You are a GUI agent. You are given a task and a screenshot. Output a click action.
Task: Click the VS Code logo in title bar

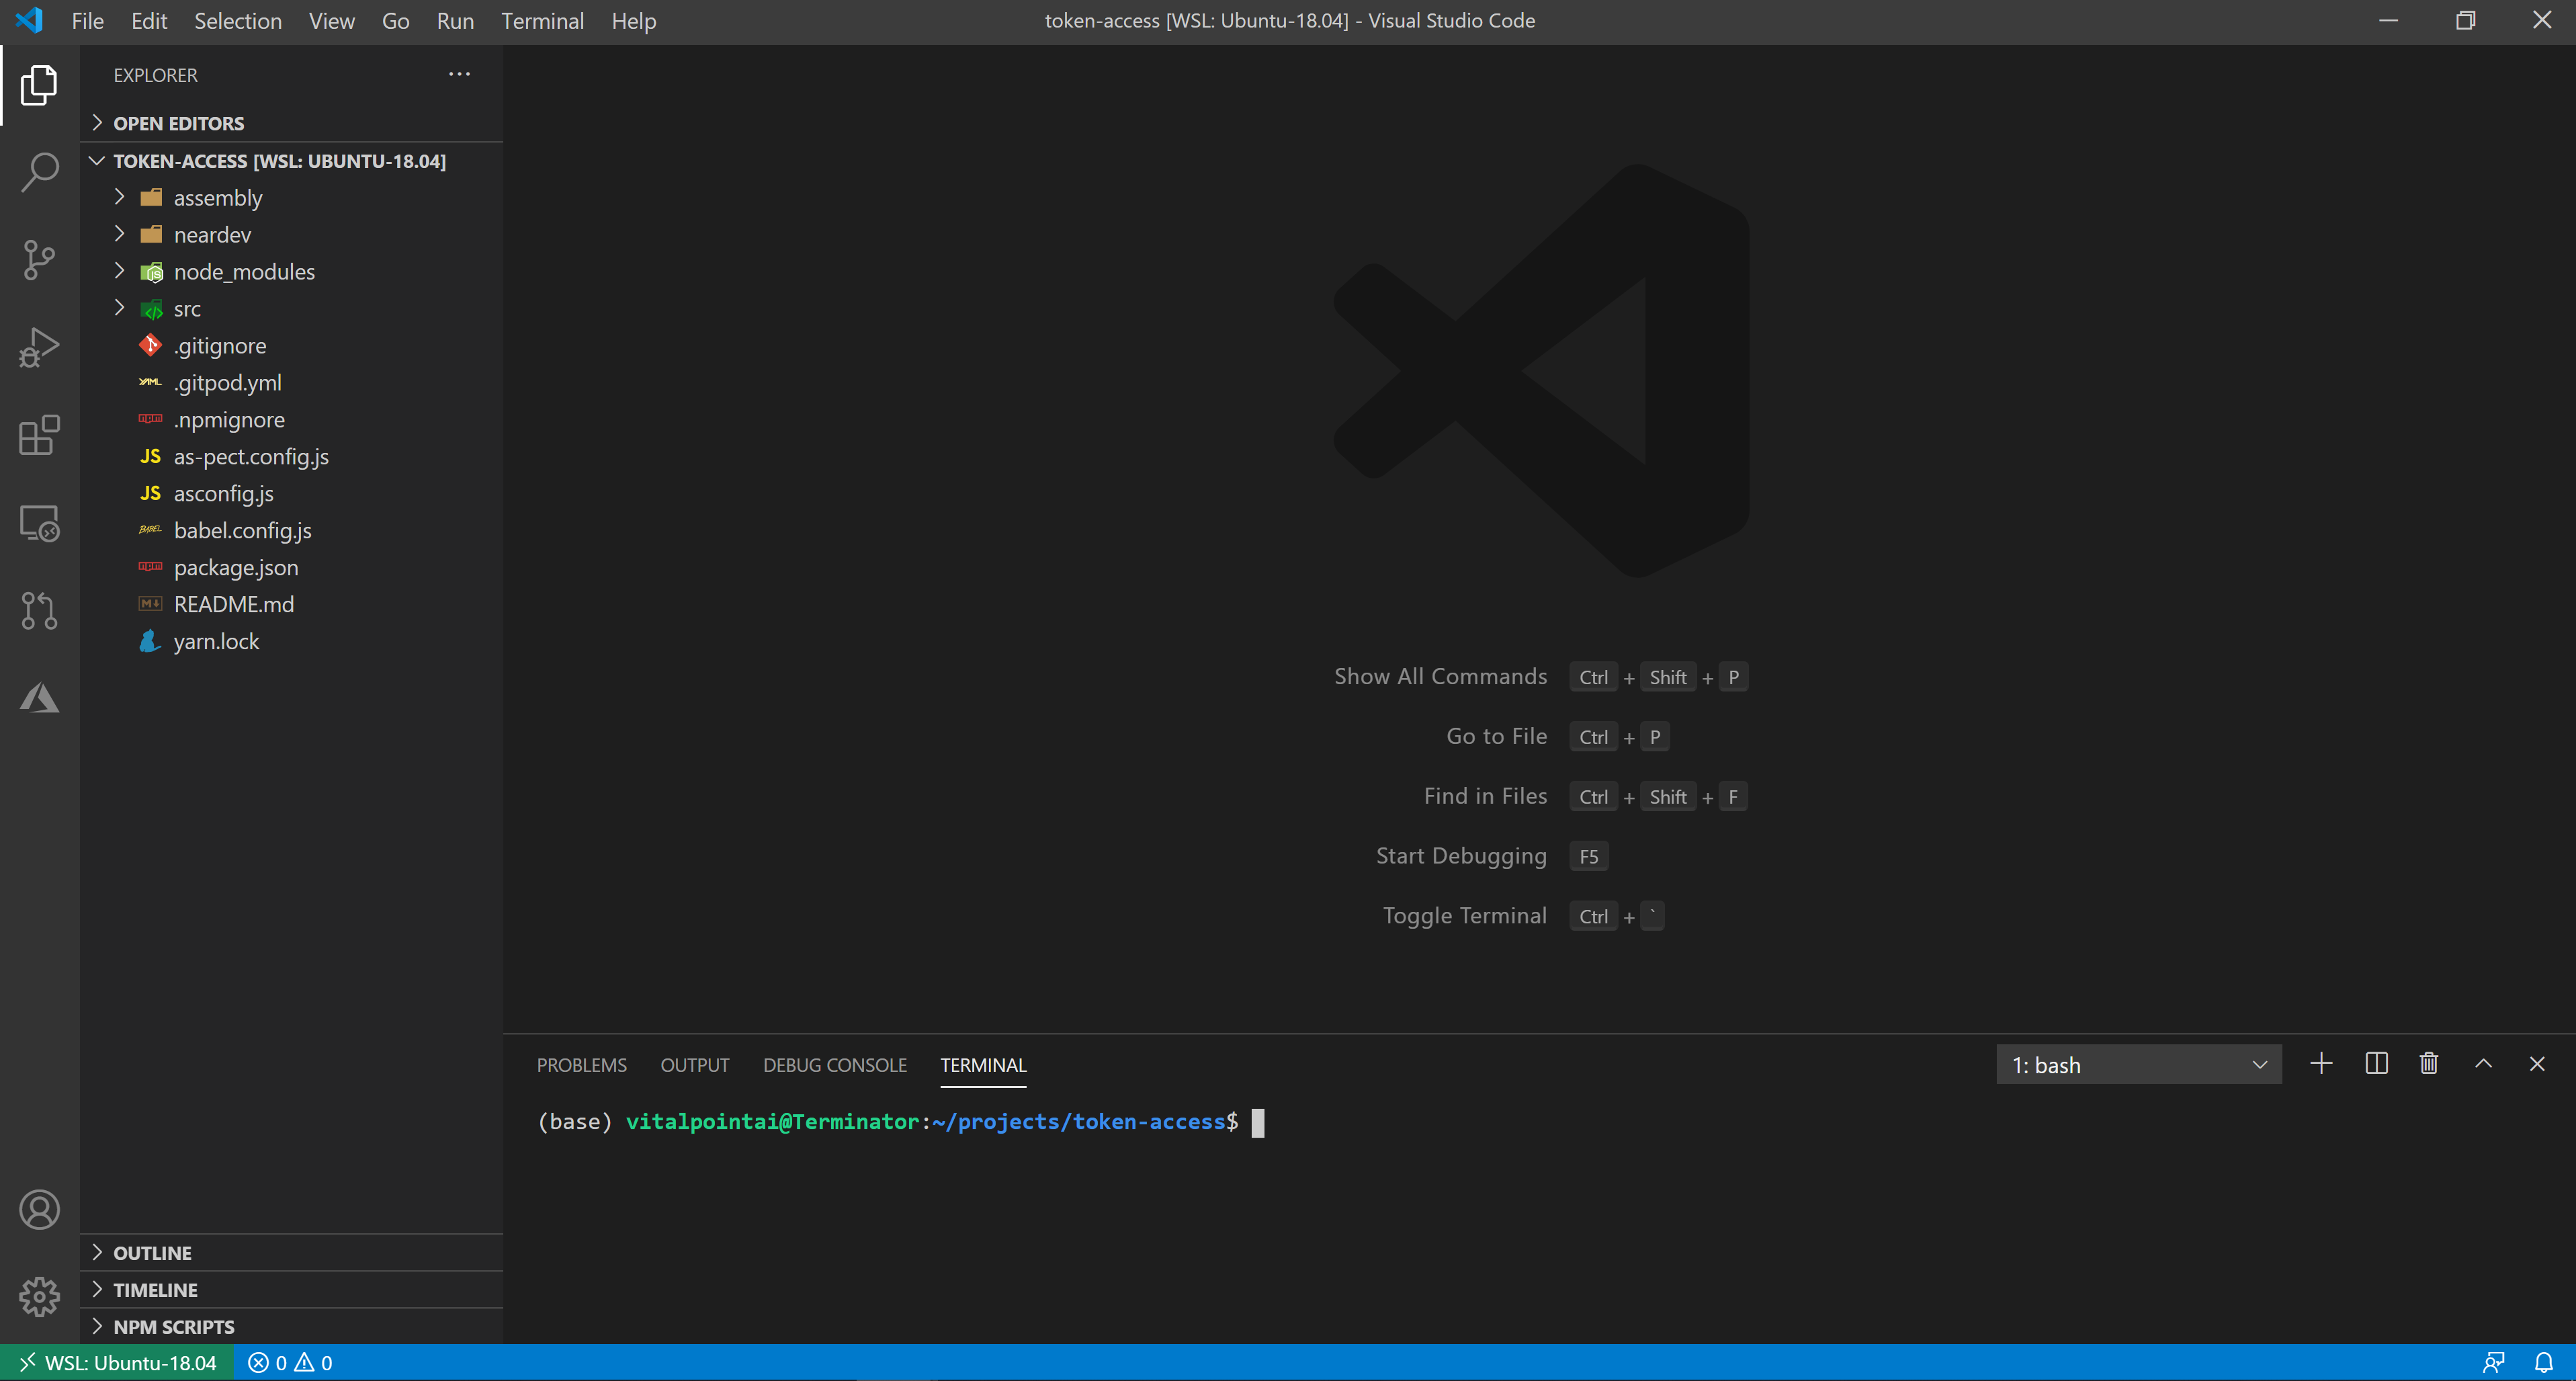pyautogui.click(x=30, y=20)
